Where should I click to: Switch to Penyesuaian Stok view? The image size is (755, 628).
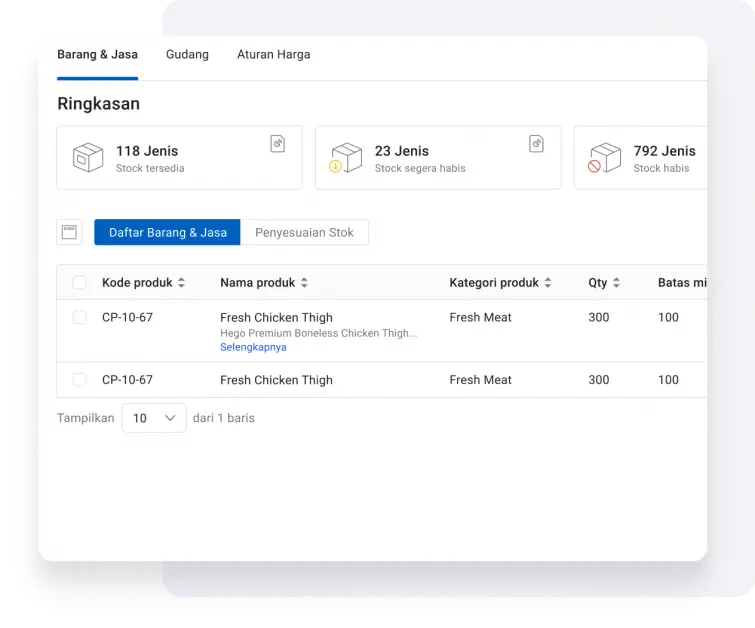pos(304,232)
